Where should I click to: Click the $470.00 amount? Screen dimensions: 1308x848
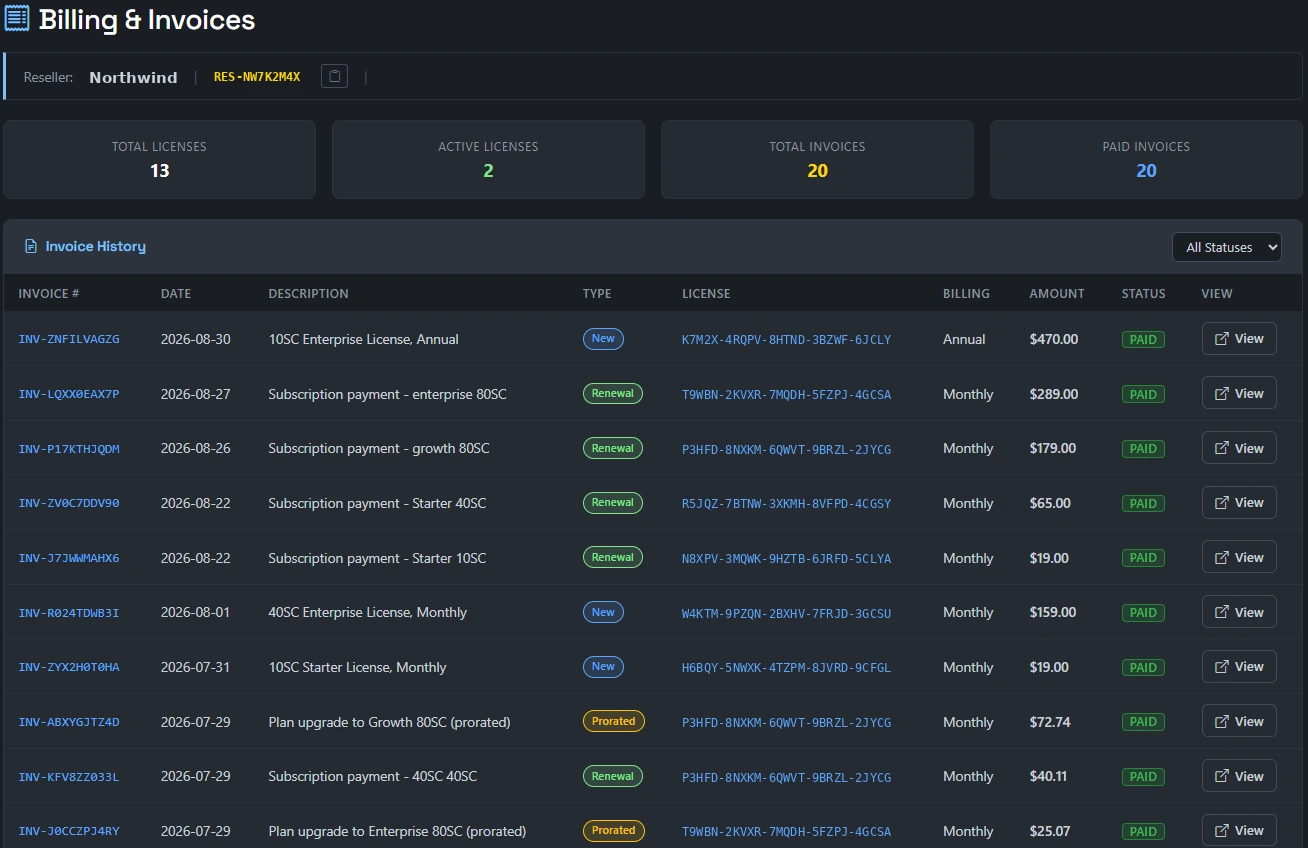(x=1054, y=339)
